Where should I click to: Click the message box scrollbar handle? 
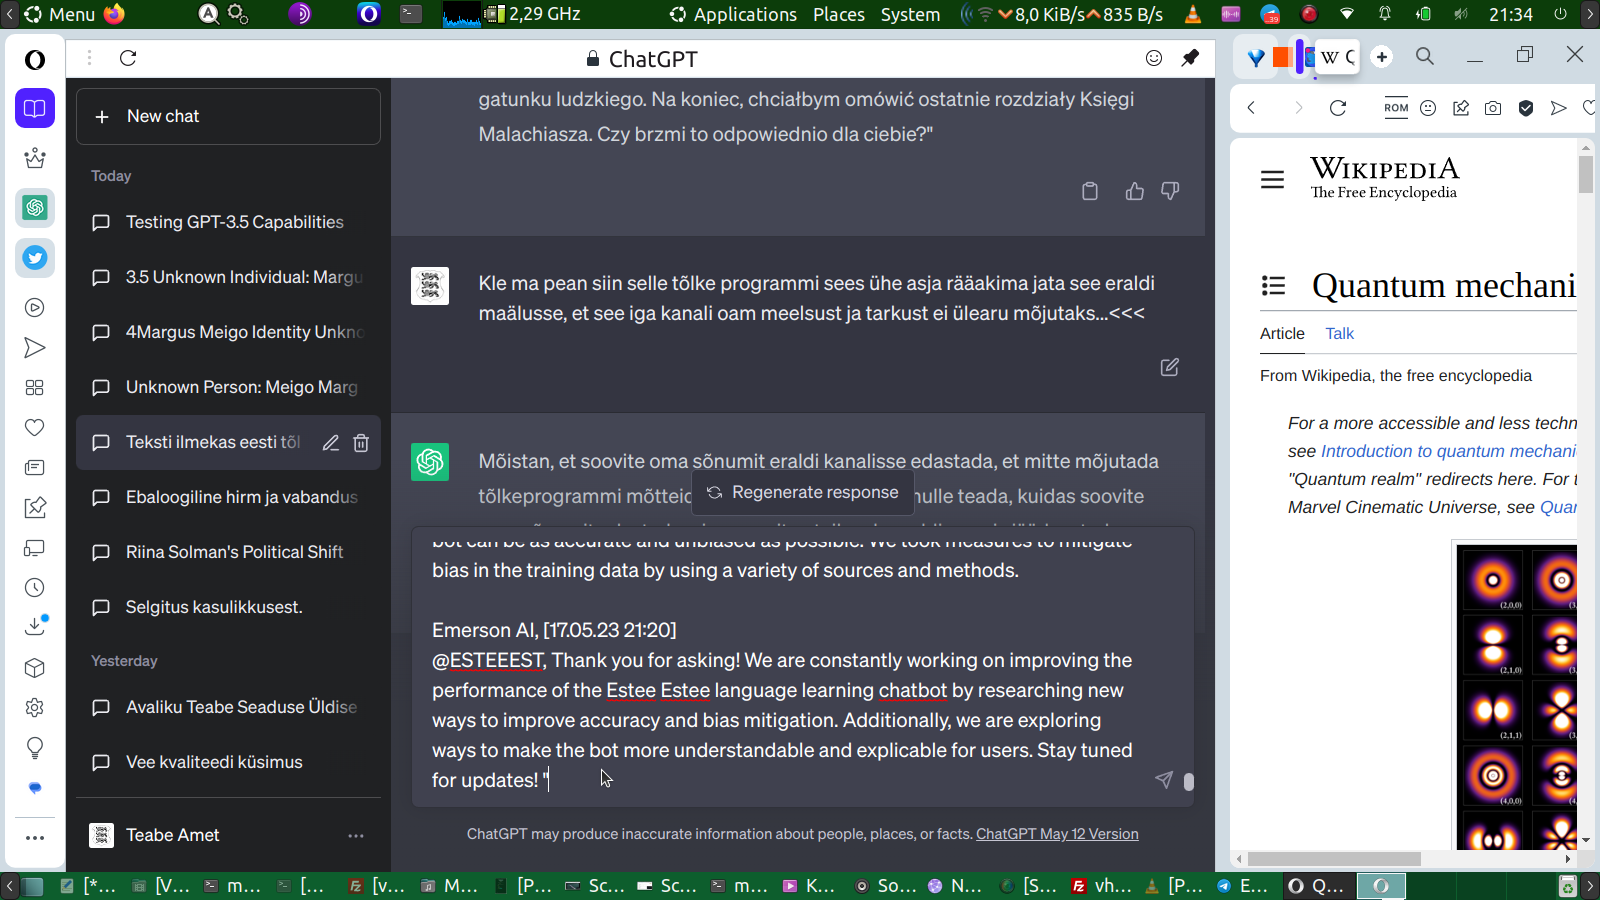1189,782
